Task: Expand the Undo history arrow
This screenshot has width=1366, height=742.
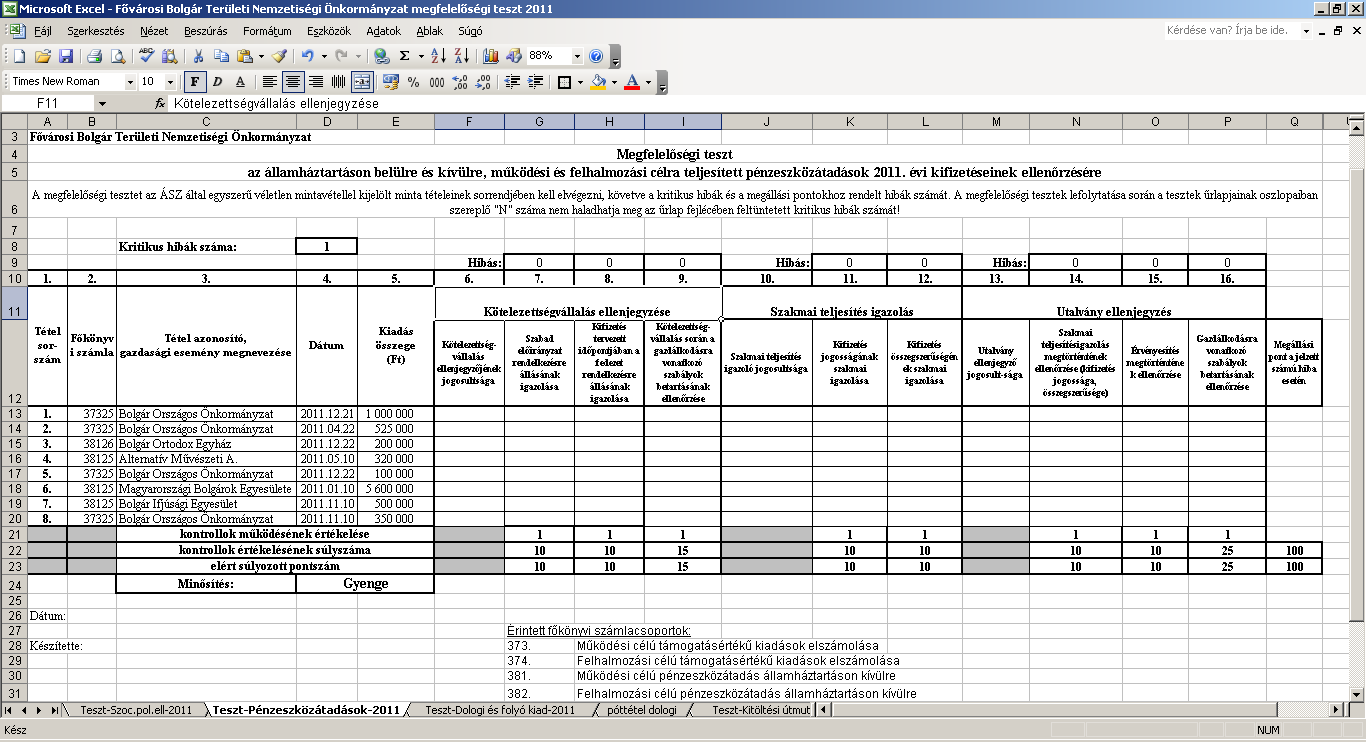Action: click(324, 56)
